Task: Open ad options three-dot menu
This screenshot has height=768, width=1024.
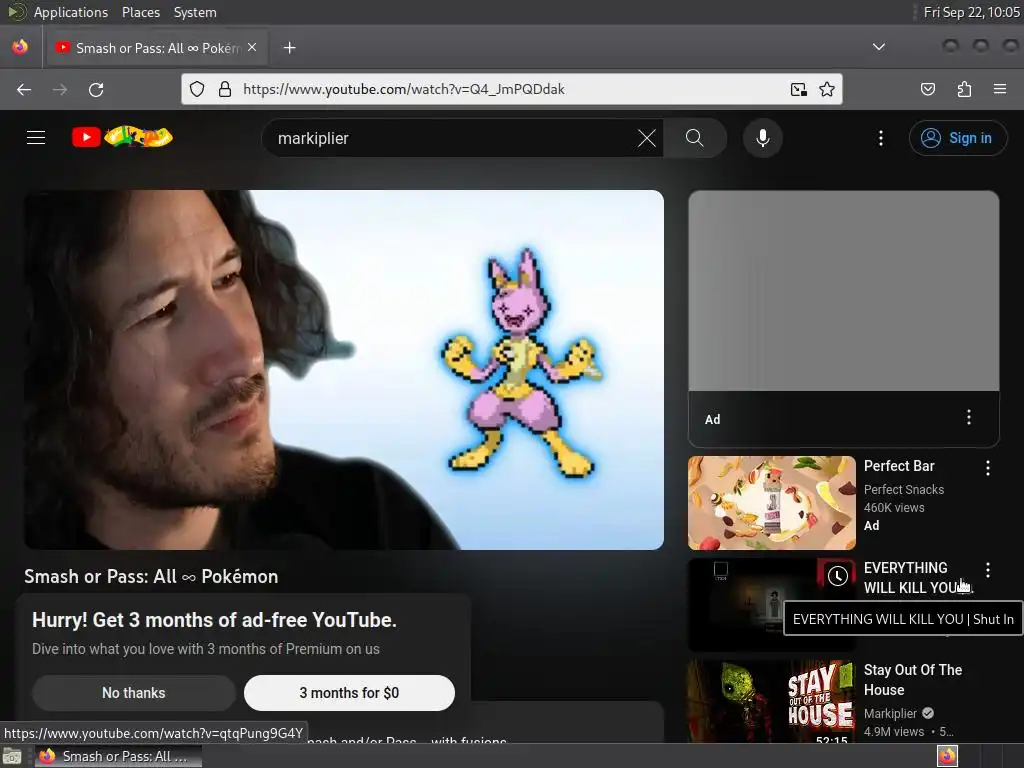Action: point(968,417)
